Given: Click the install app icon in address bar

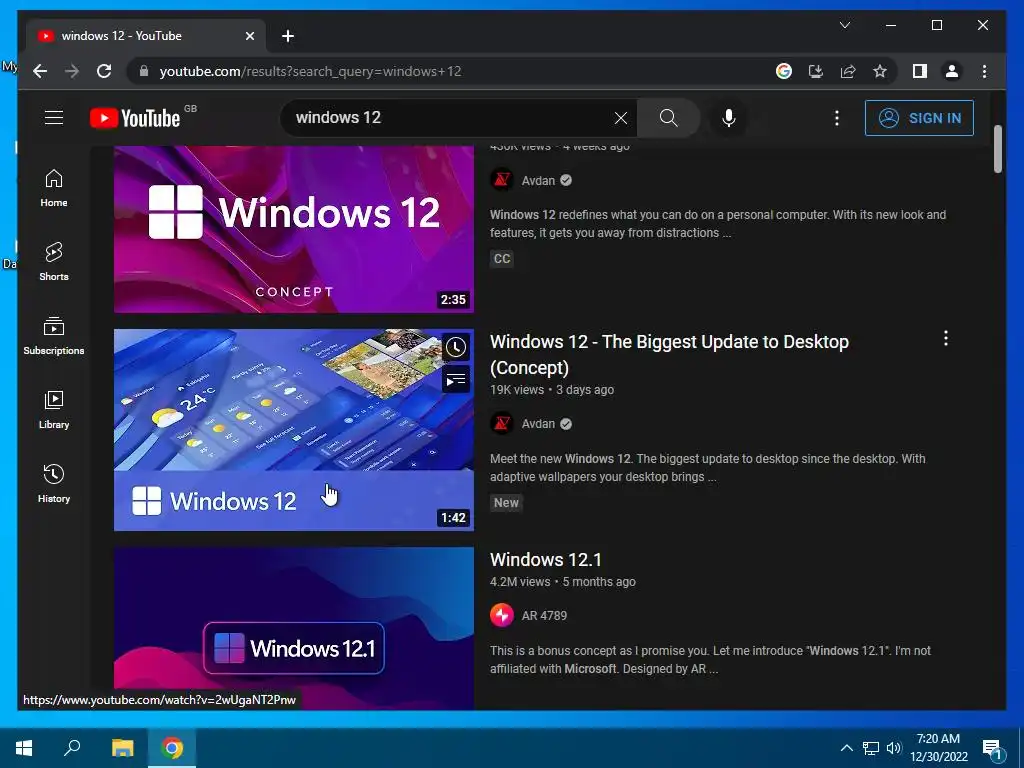Looking at the screenshot, I should (816, 71).
